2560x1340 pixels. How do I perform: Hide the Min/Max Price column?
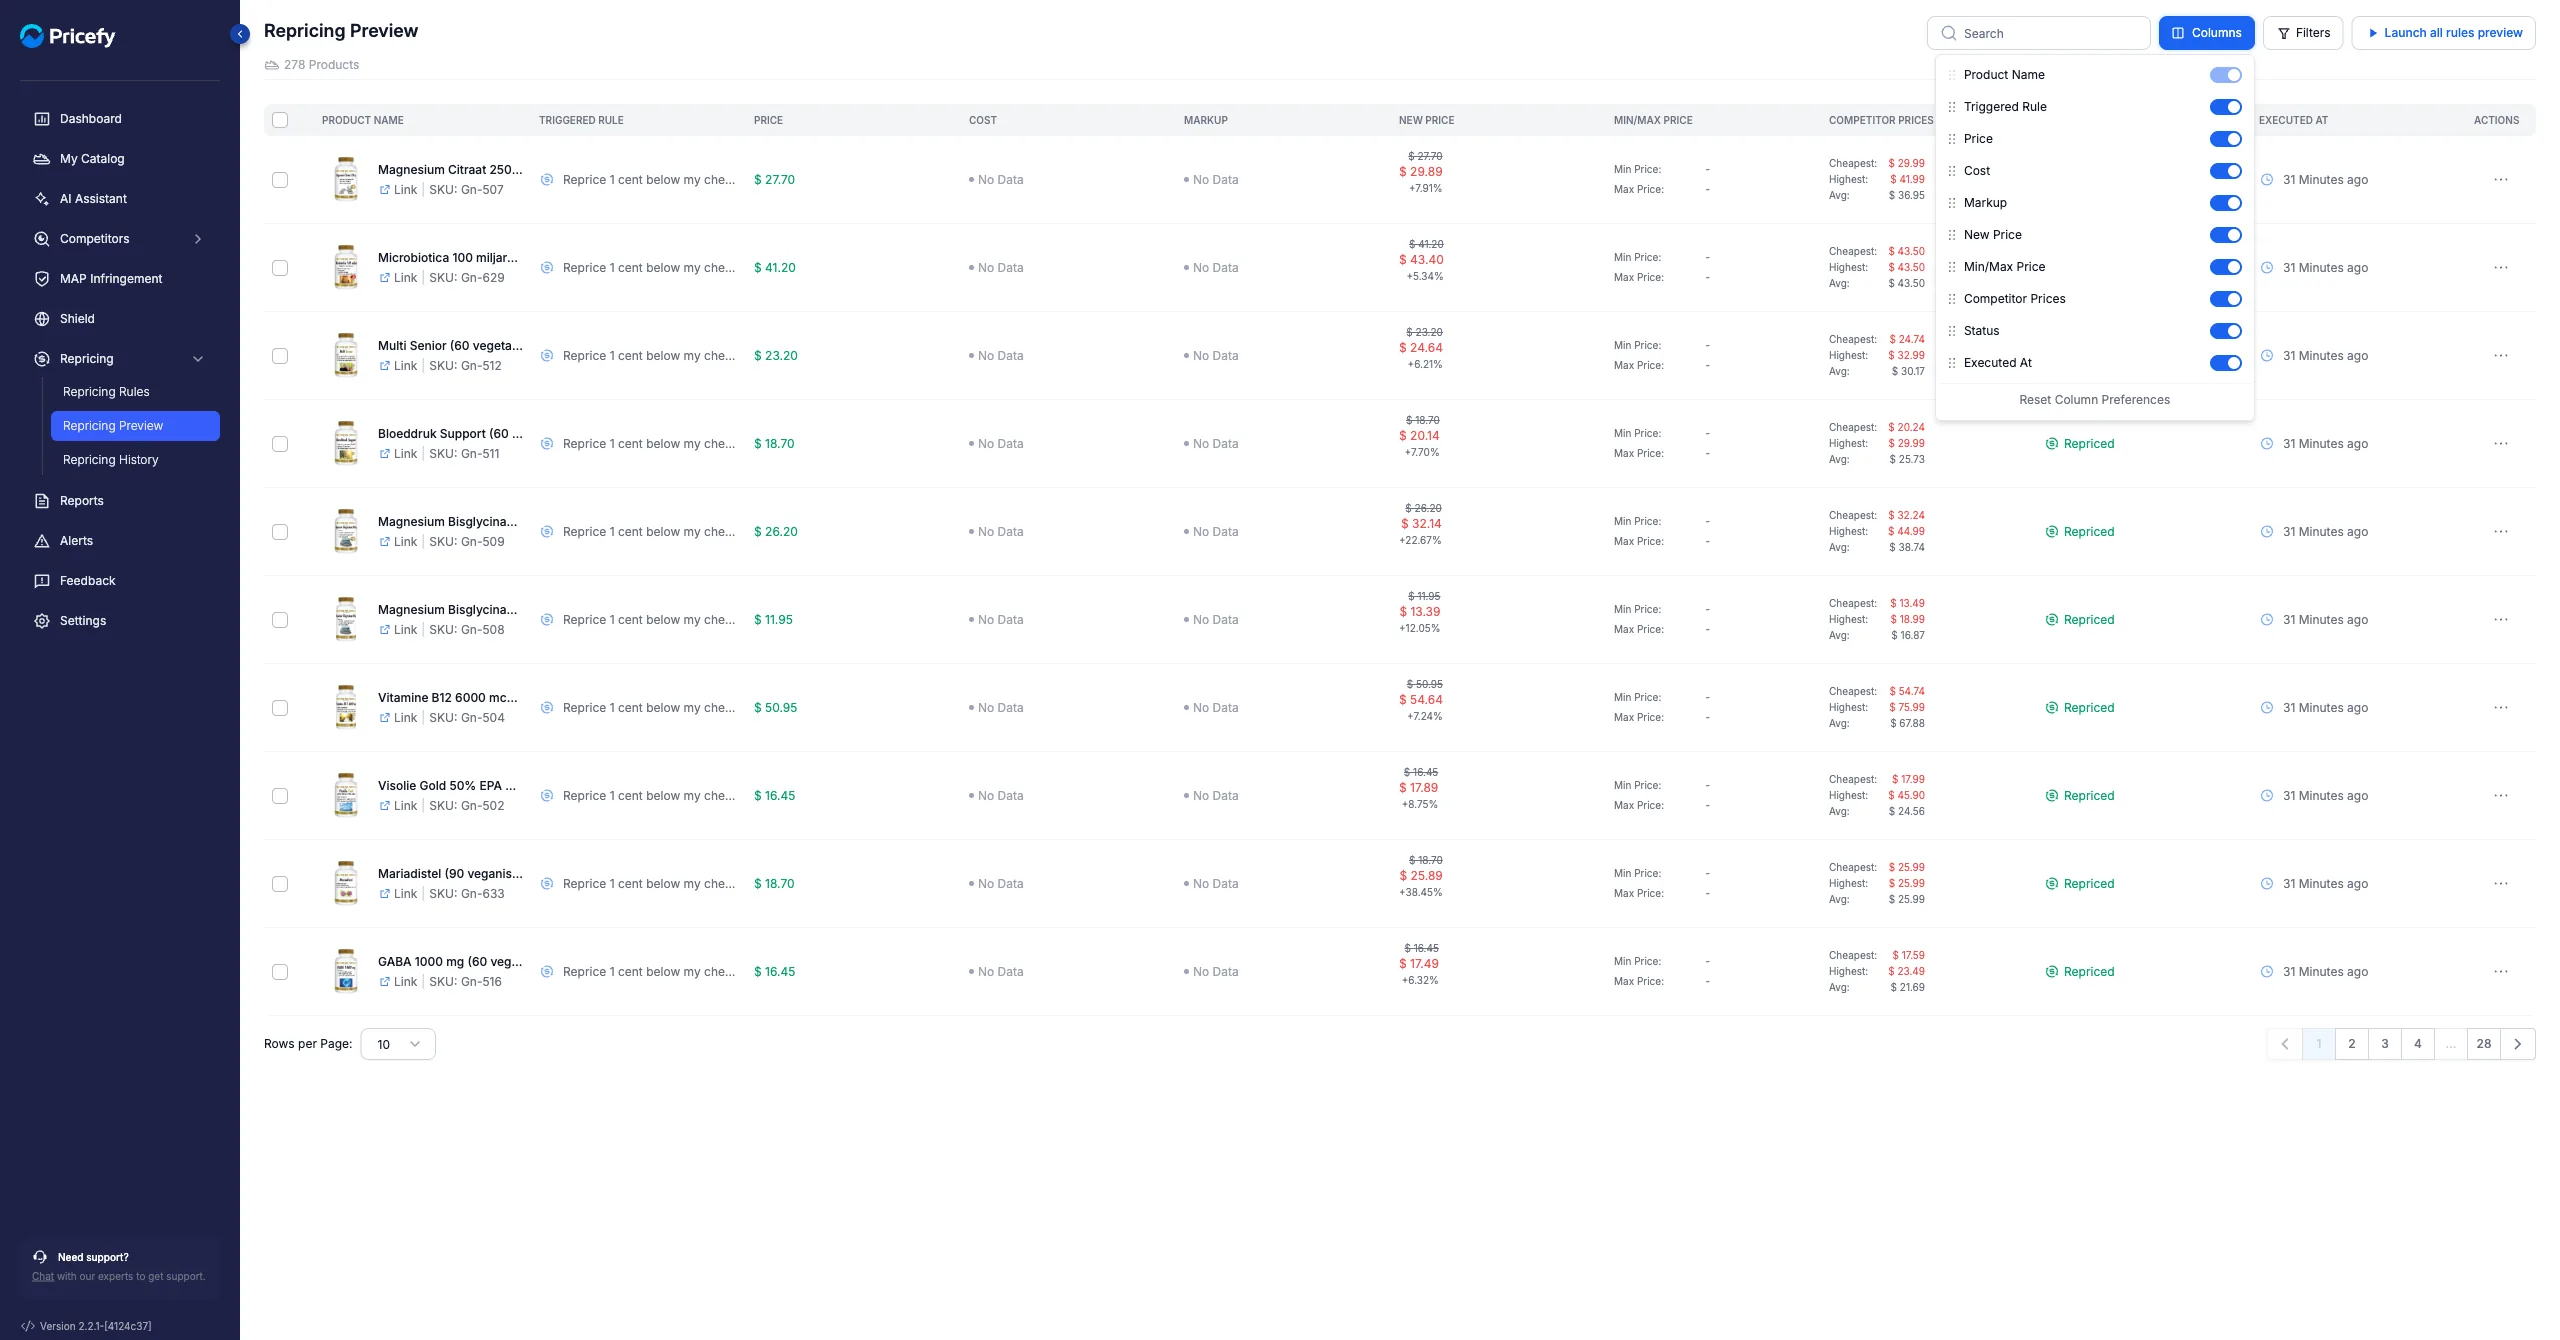(x=2225, y=267)
